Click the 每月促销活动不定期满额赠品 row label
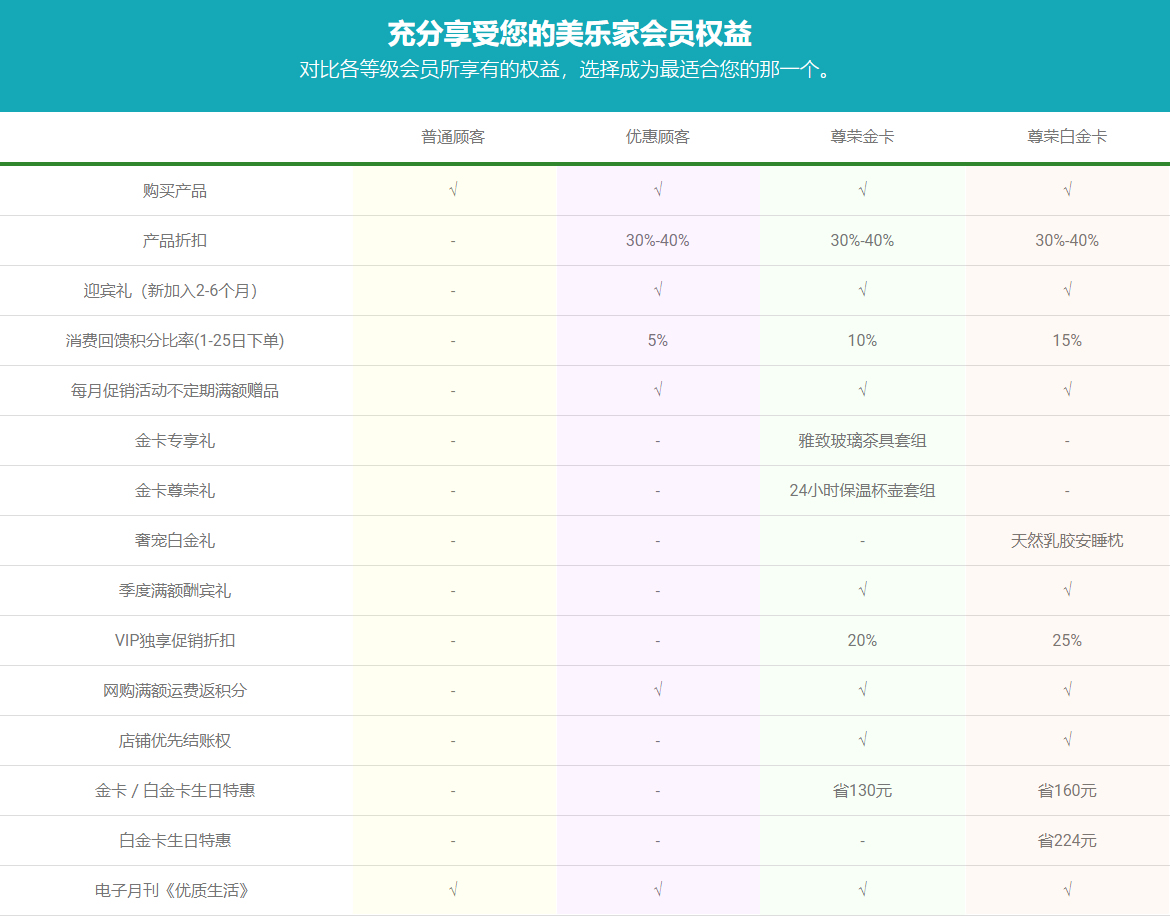 click(175, 391)
